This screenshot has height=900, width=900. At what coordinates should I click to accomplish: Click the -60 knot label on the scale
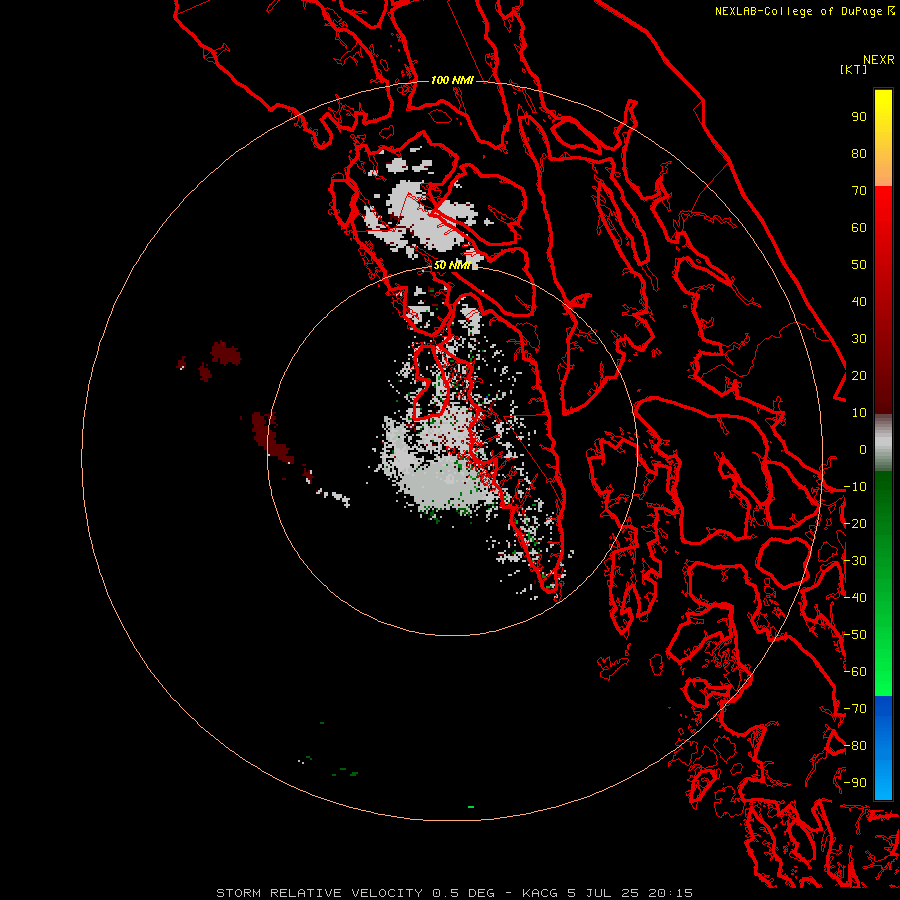click(855, 672)
